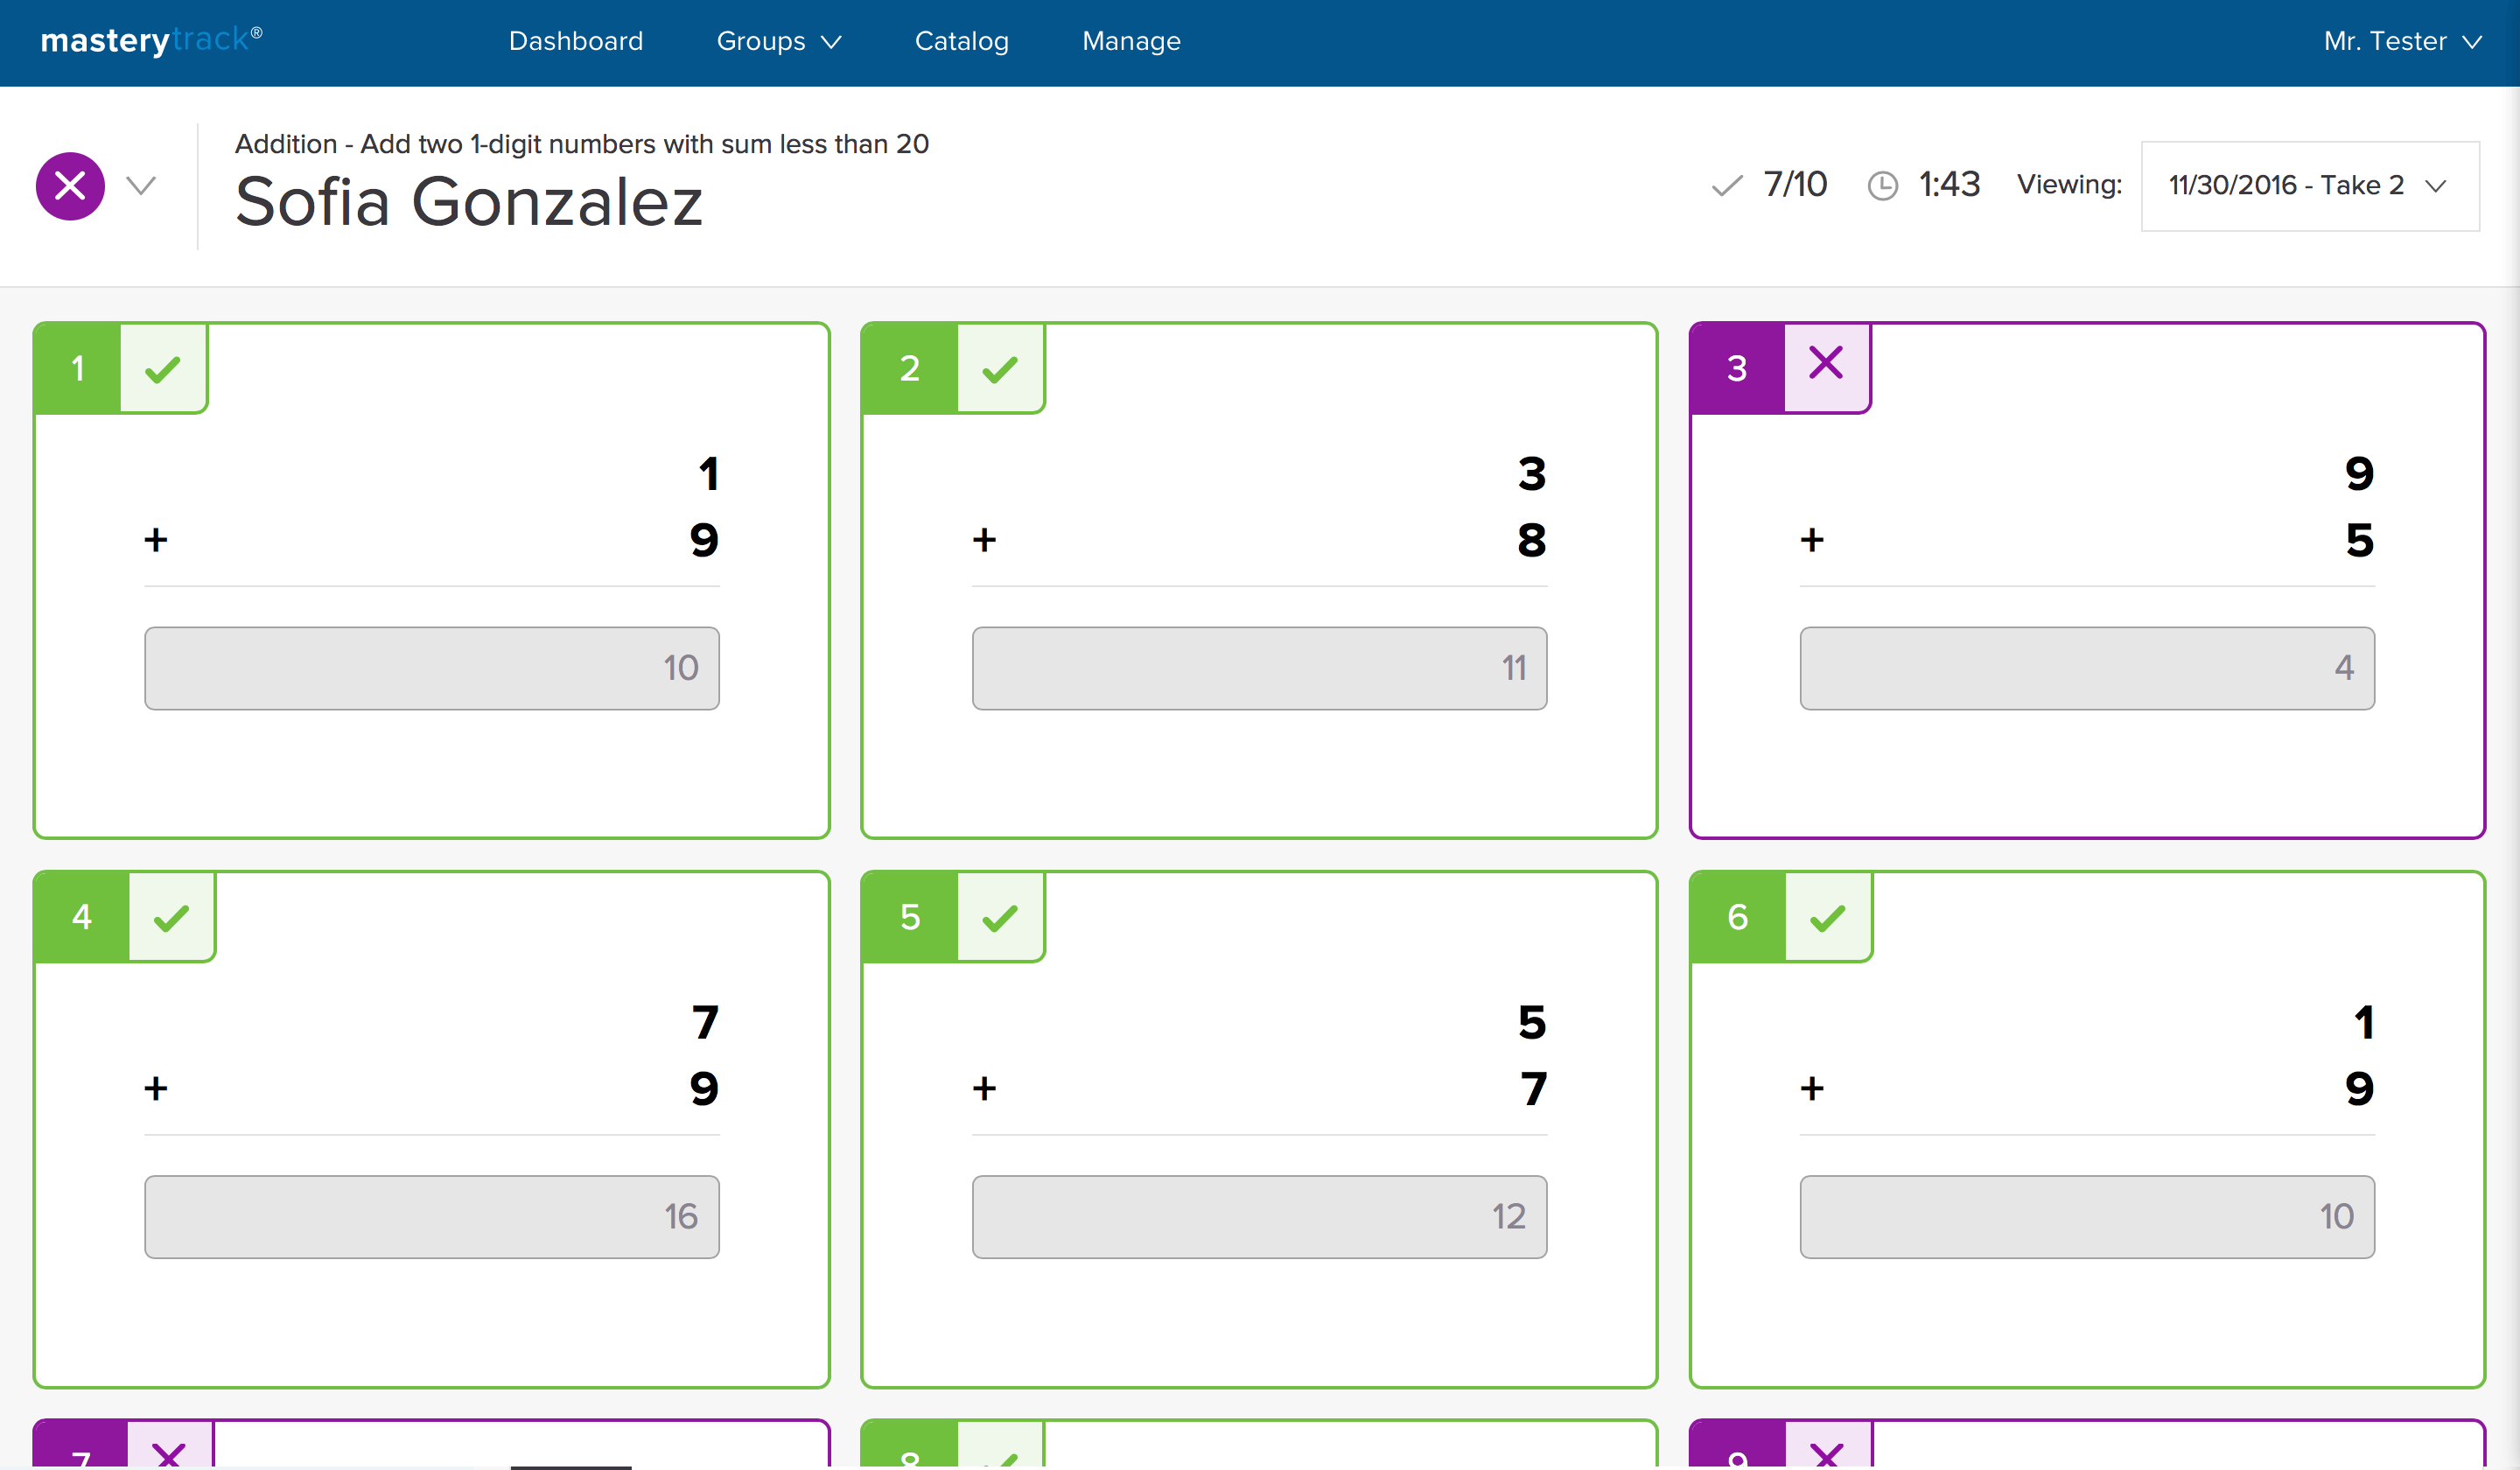Click the clock icon beside 1:43

tap(1882, 186)
